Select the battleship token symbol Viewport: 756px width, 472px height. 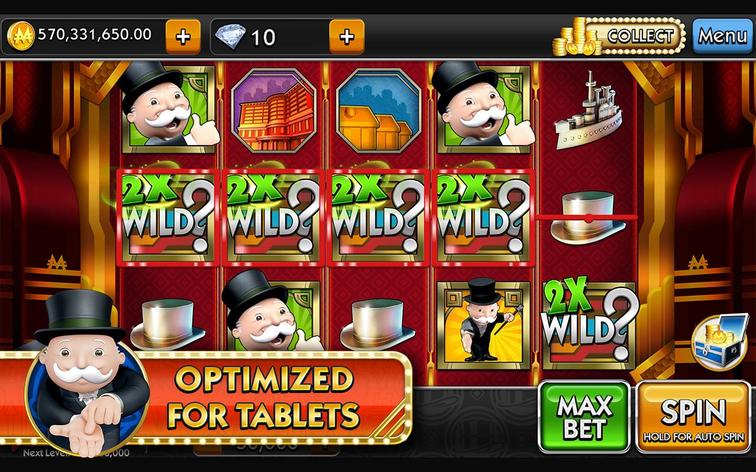[x=588, y=110]
